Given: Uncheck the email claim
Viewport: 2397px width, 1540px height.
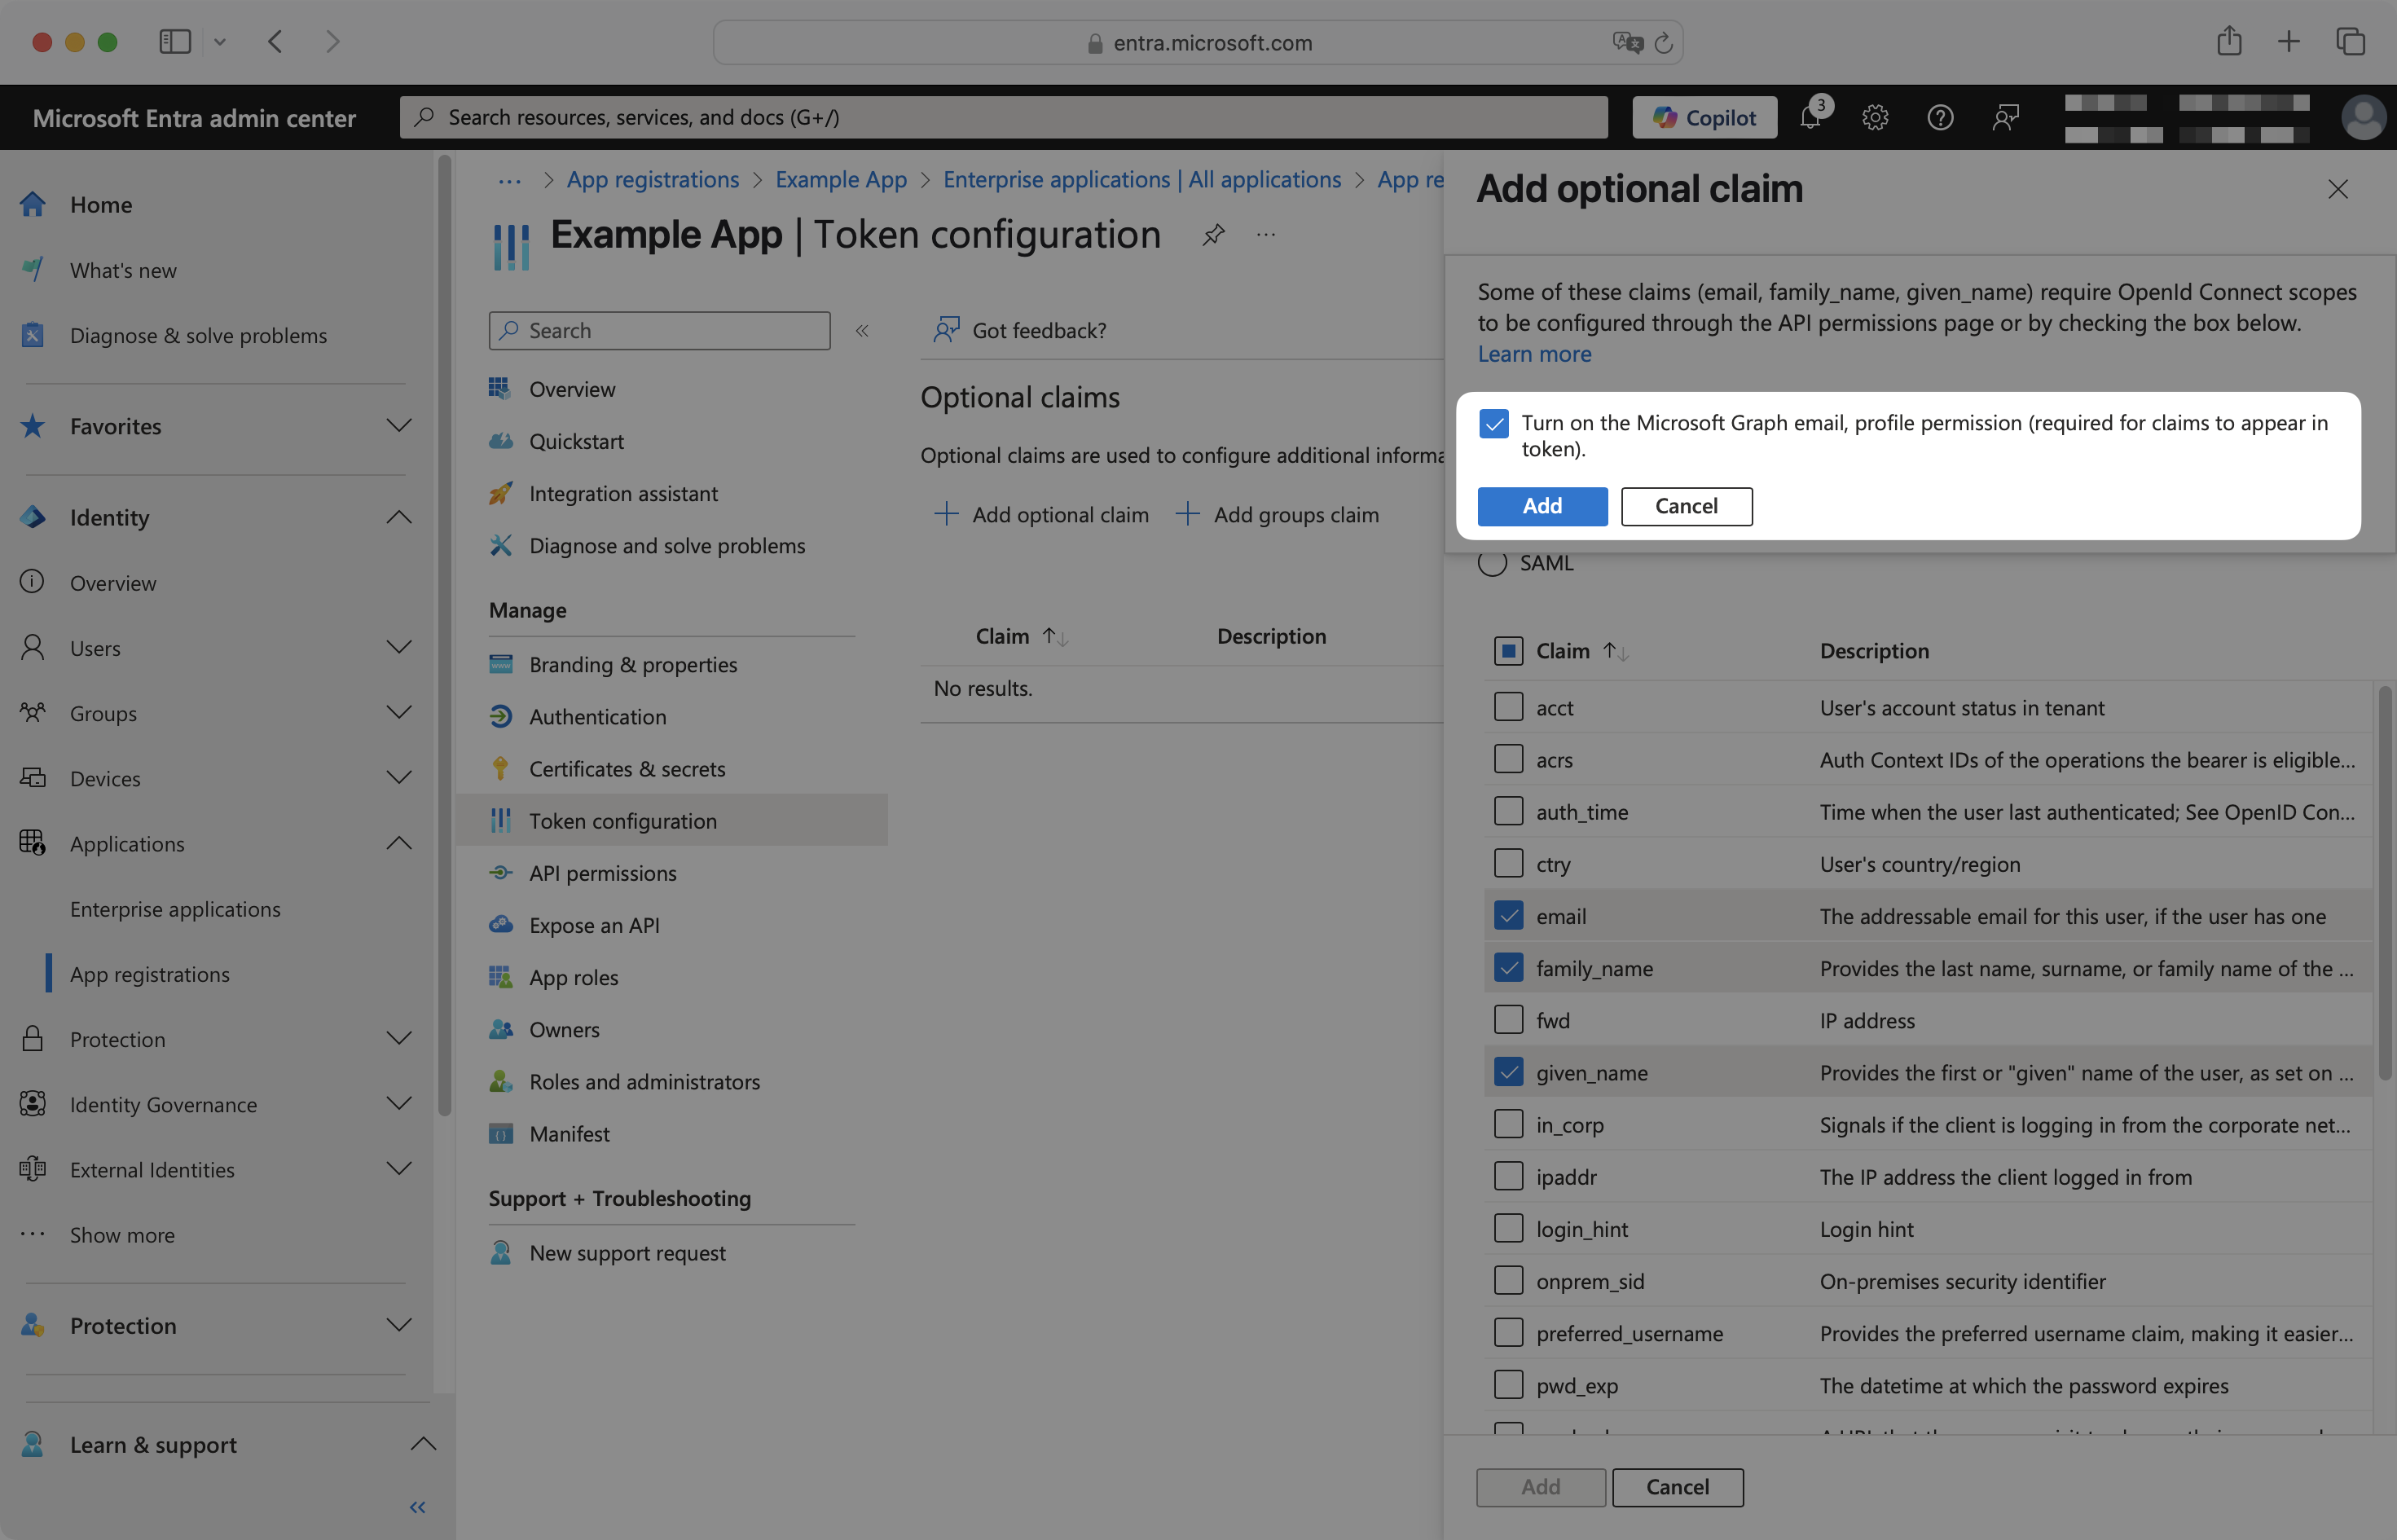Looking at the screenshot, I should pos(1508,914).
